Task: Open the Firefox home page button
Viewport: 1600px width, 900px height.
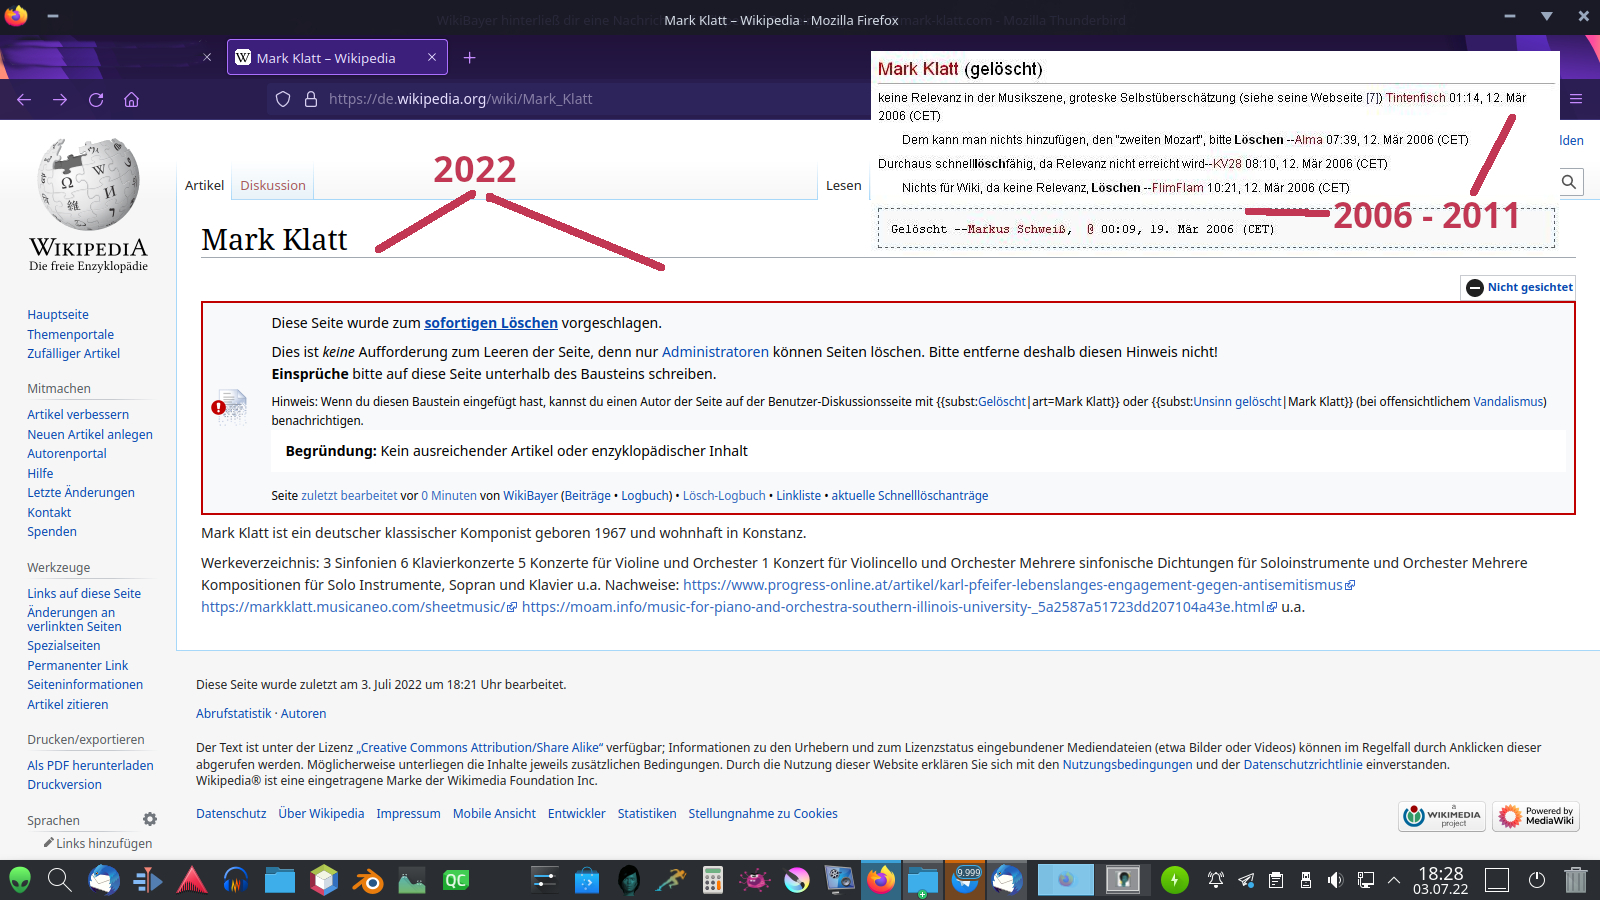Action: coord(131,99)
